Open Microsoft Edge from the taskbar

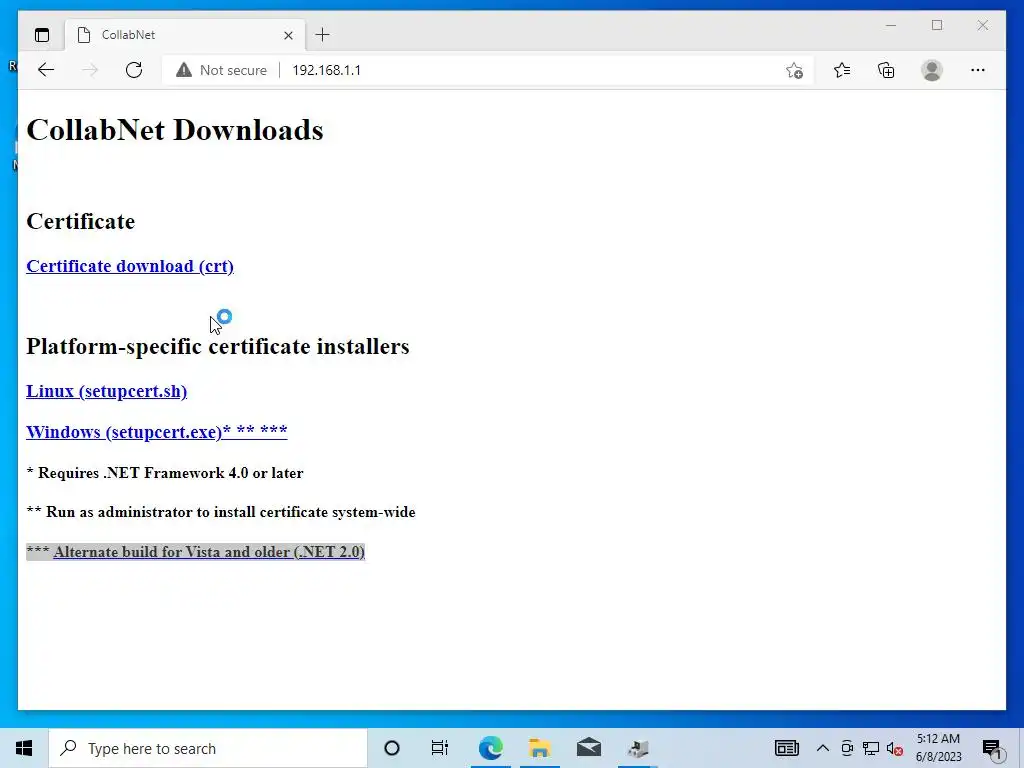(x=490, y=748)
